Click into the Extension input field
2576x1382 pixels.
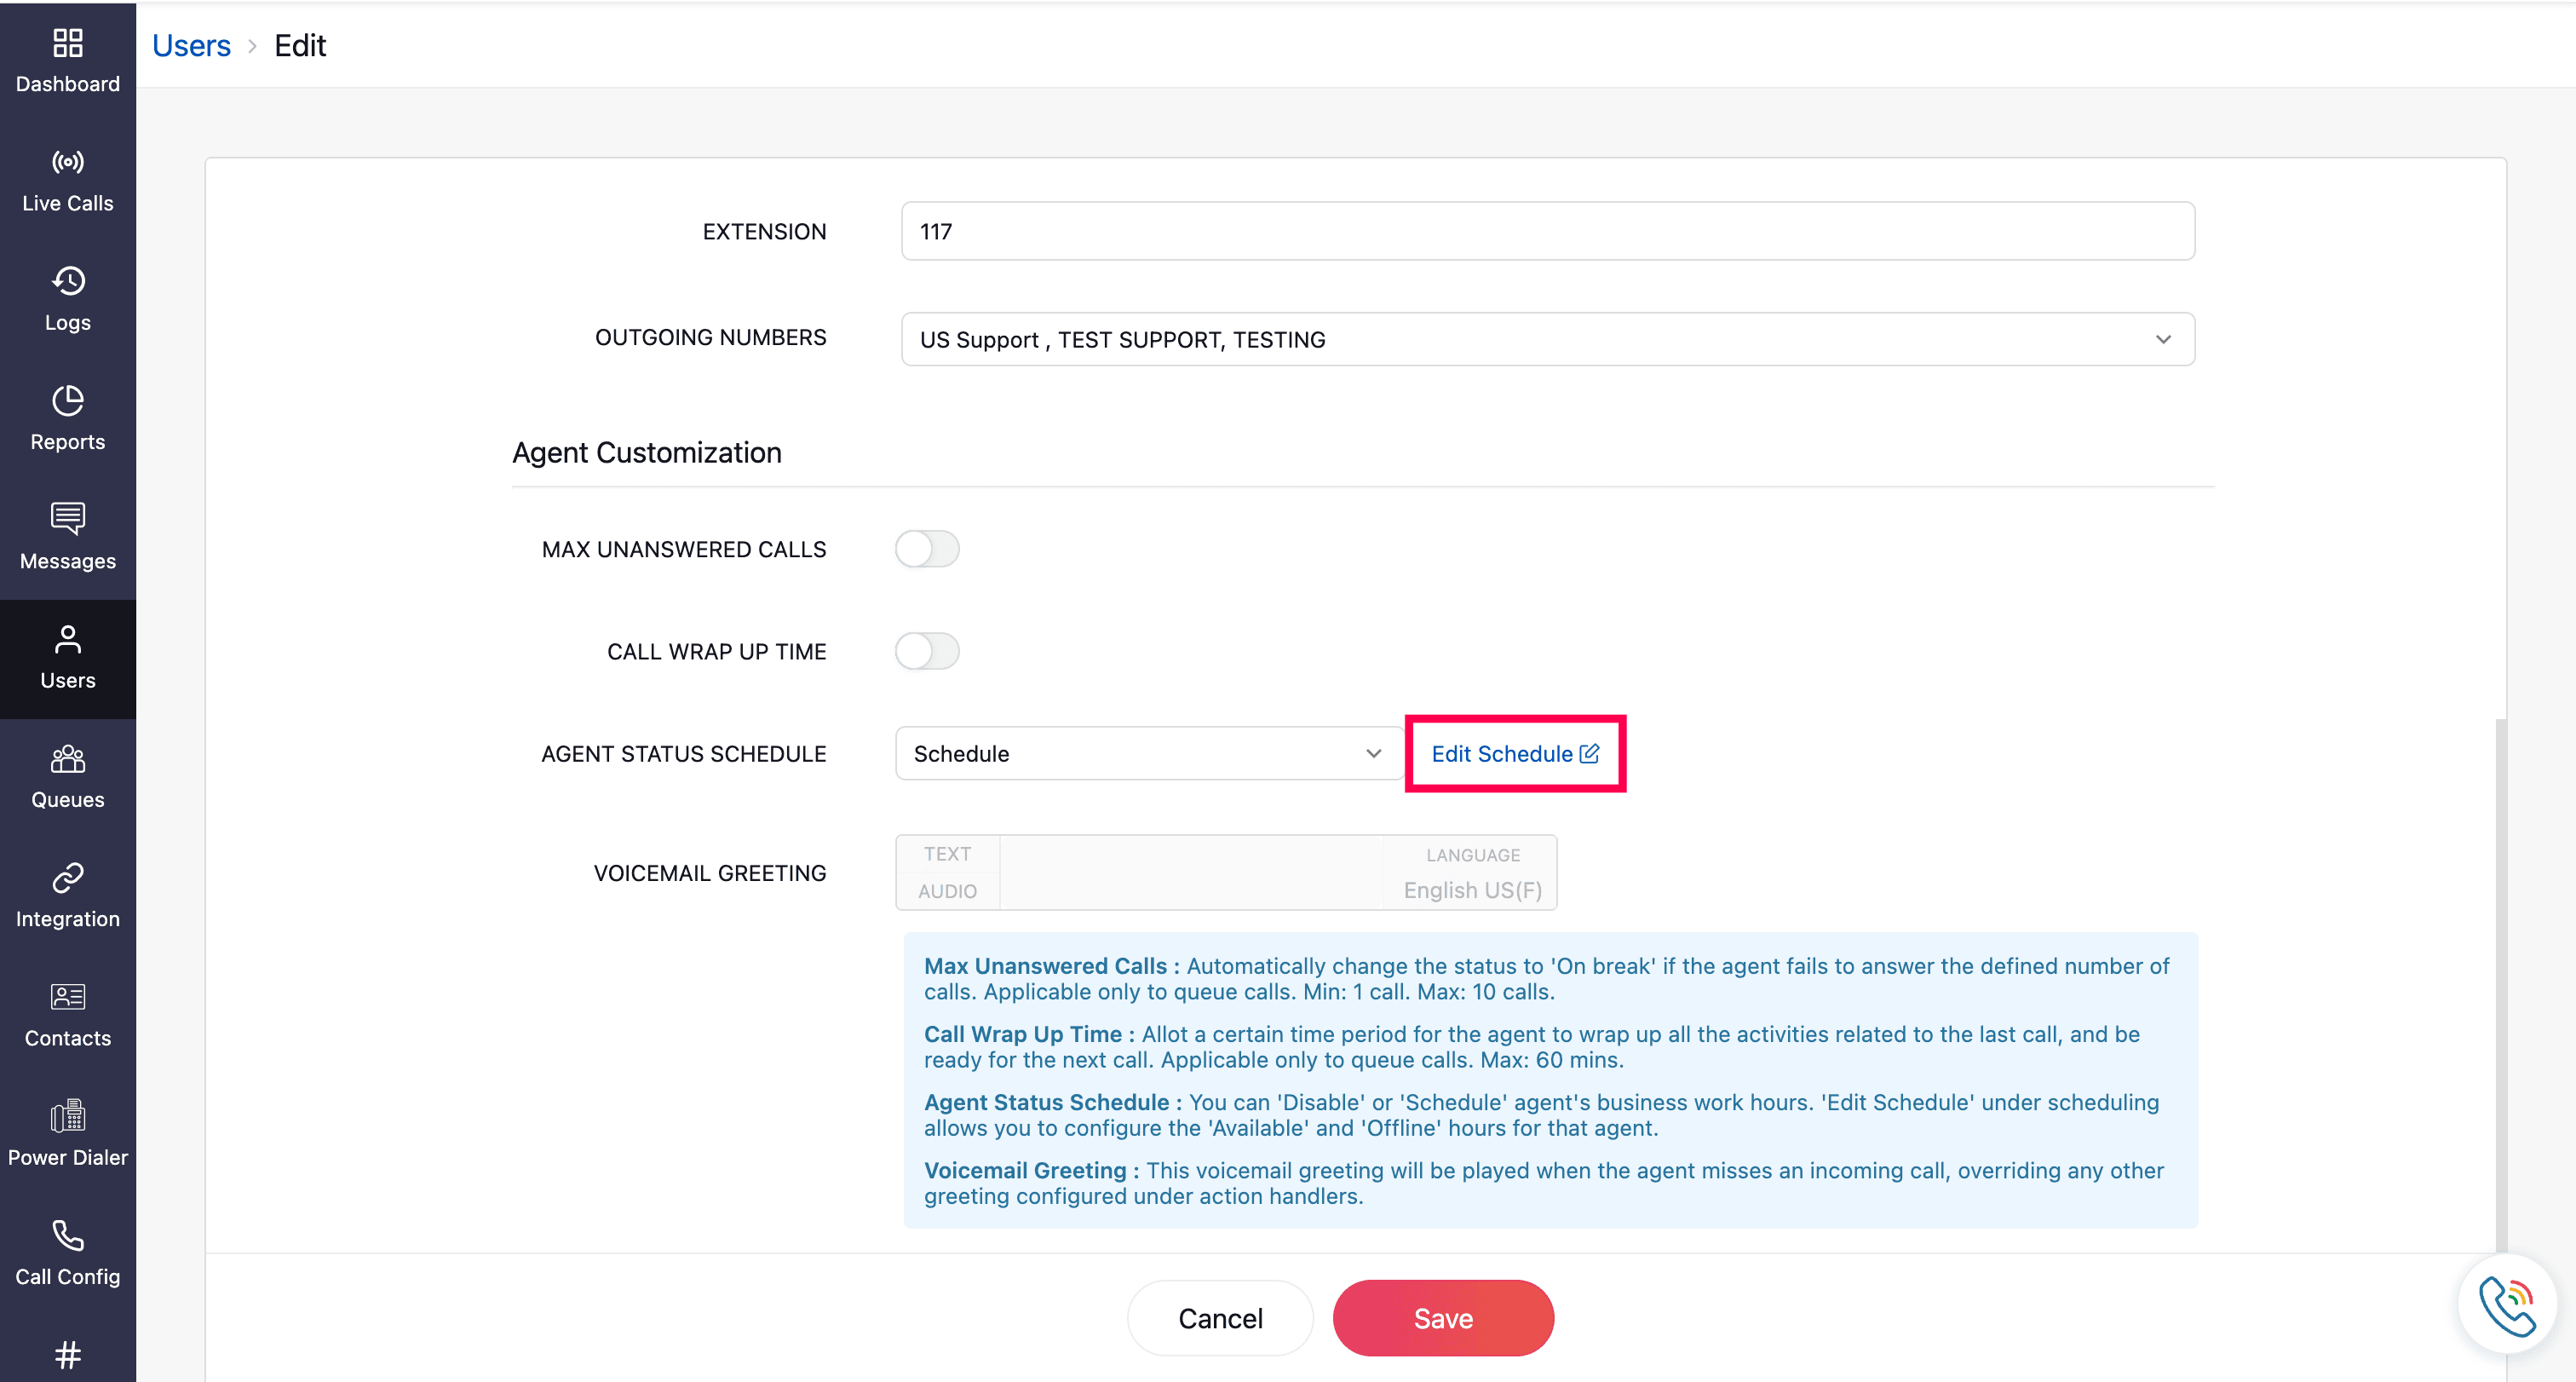click(1546, 231)
